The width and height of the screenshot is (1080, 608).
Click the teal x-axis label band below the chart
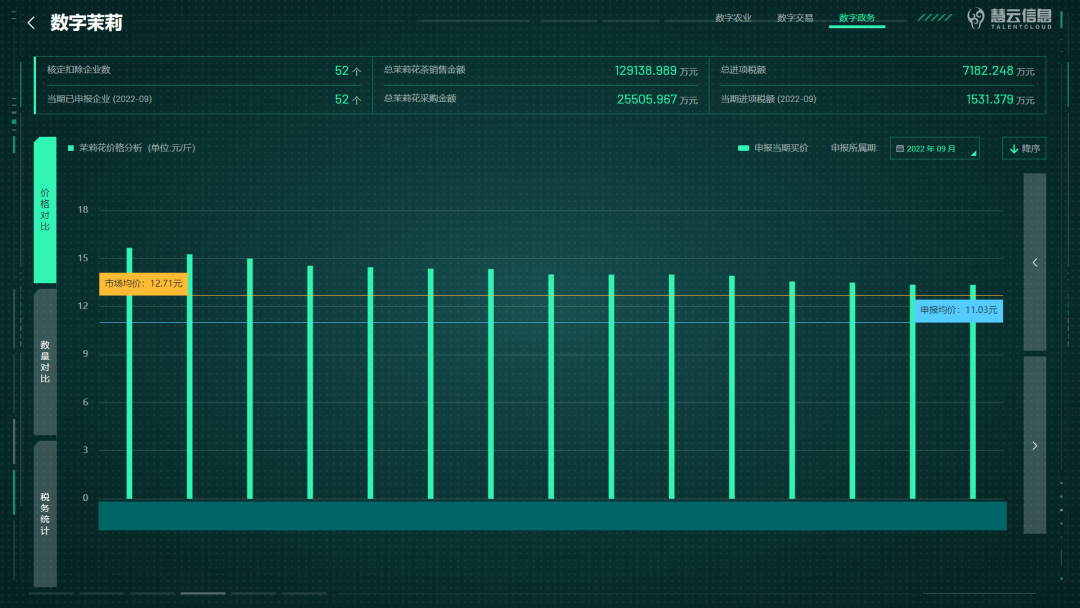[552, 516]
